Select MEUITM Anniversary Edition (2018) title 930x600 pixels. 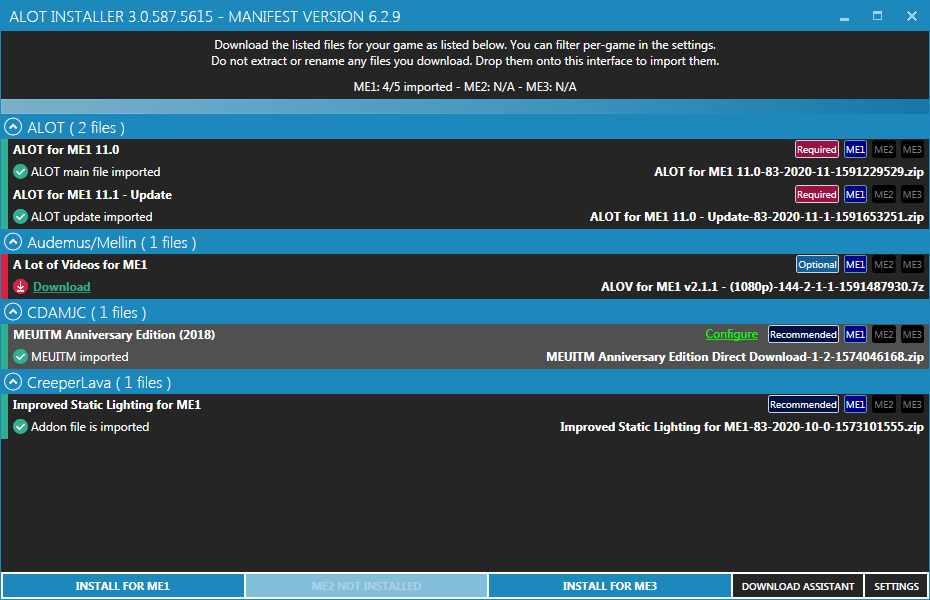pyautogui.click(x=114, y=334)
